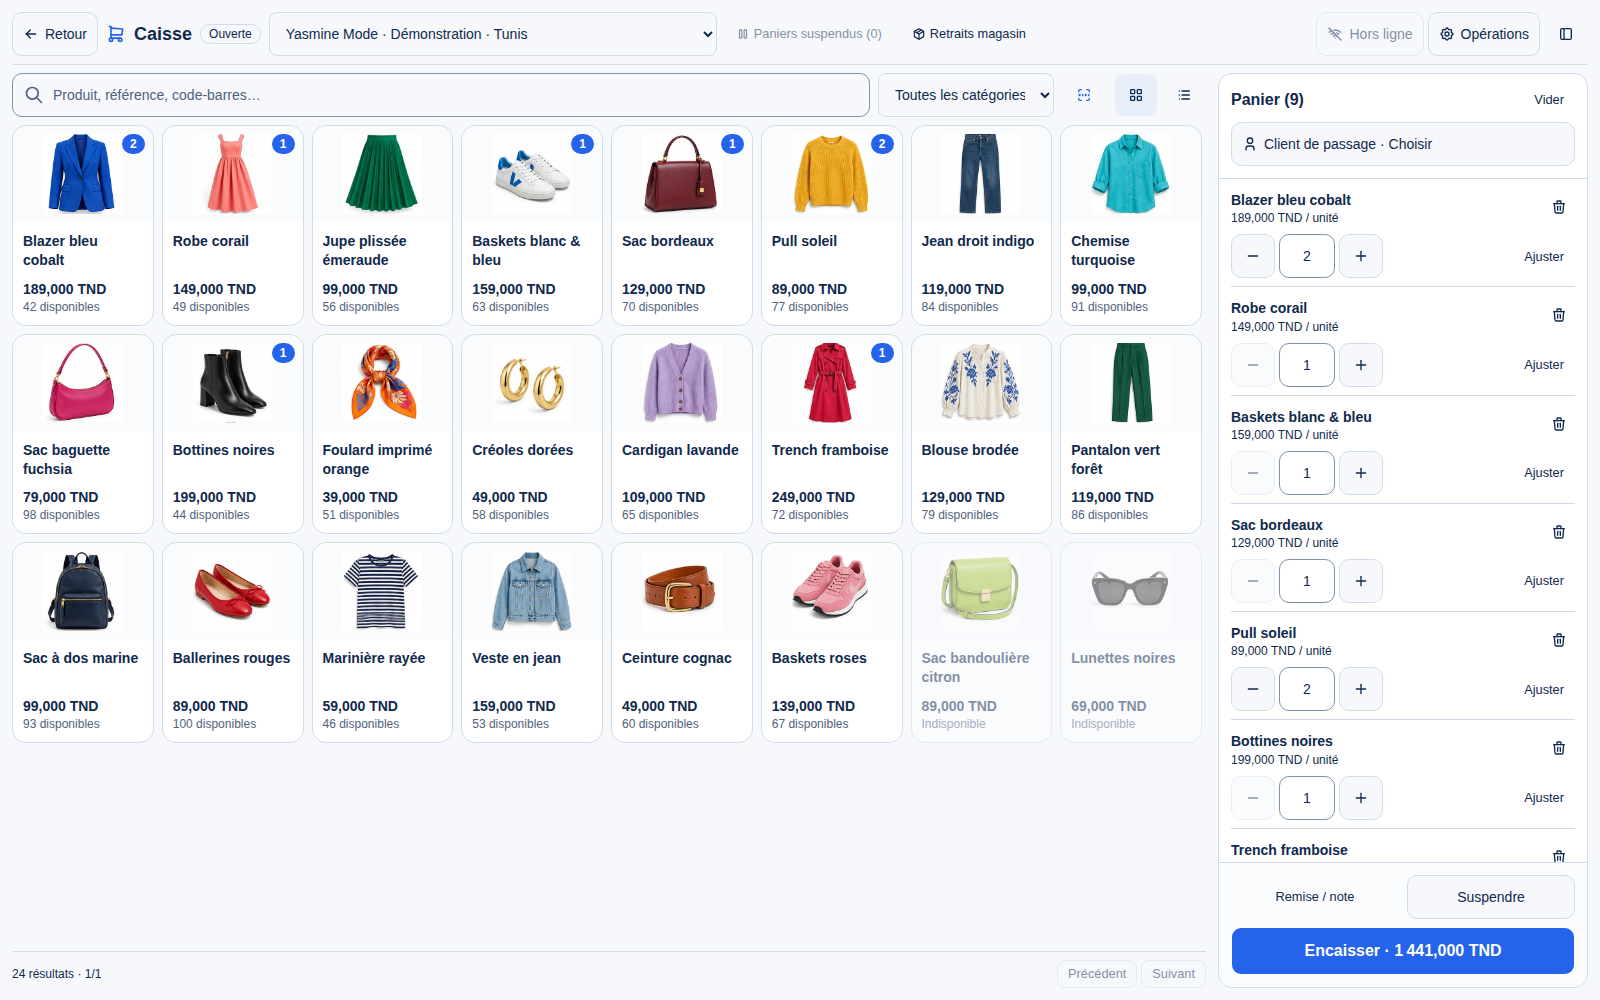Switch to list view of products
Screen dimensions: 1600x1000
[x=1184, y=95]
